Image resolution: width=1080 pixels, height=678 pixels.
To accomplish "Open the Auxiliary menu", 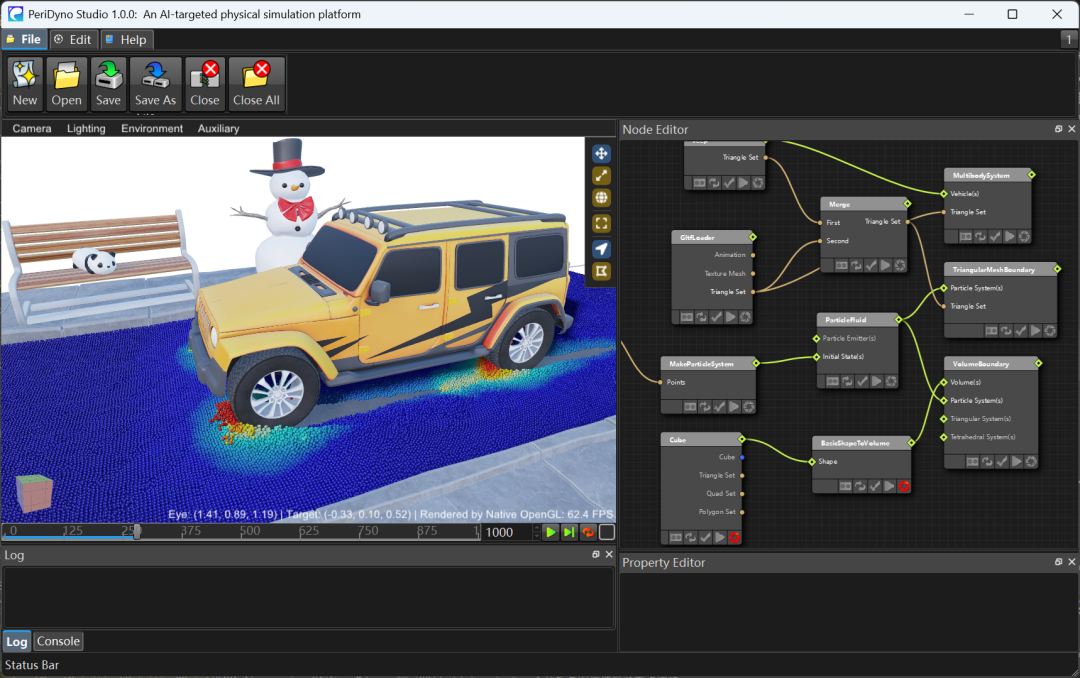I will pyautogui.click(x=218, y=128).
